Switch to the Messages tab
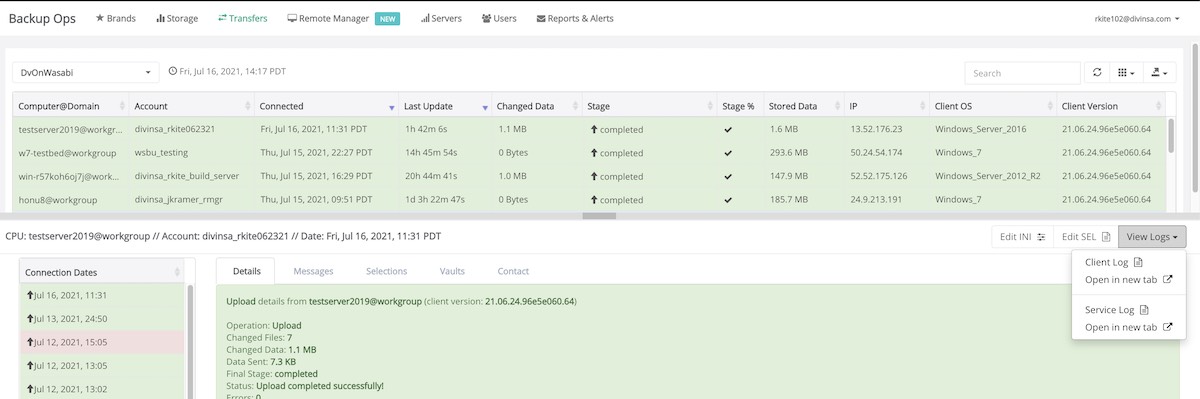The image size is (1200, 399). point(313,271)
